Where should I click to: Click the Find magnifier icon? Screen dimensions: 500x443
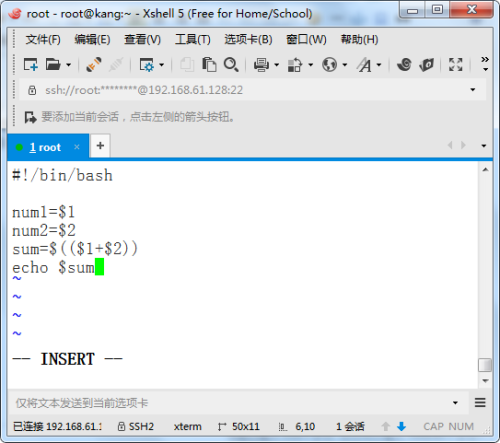tap(231, 64)
